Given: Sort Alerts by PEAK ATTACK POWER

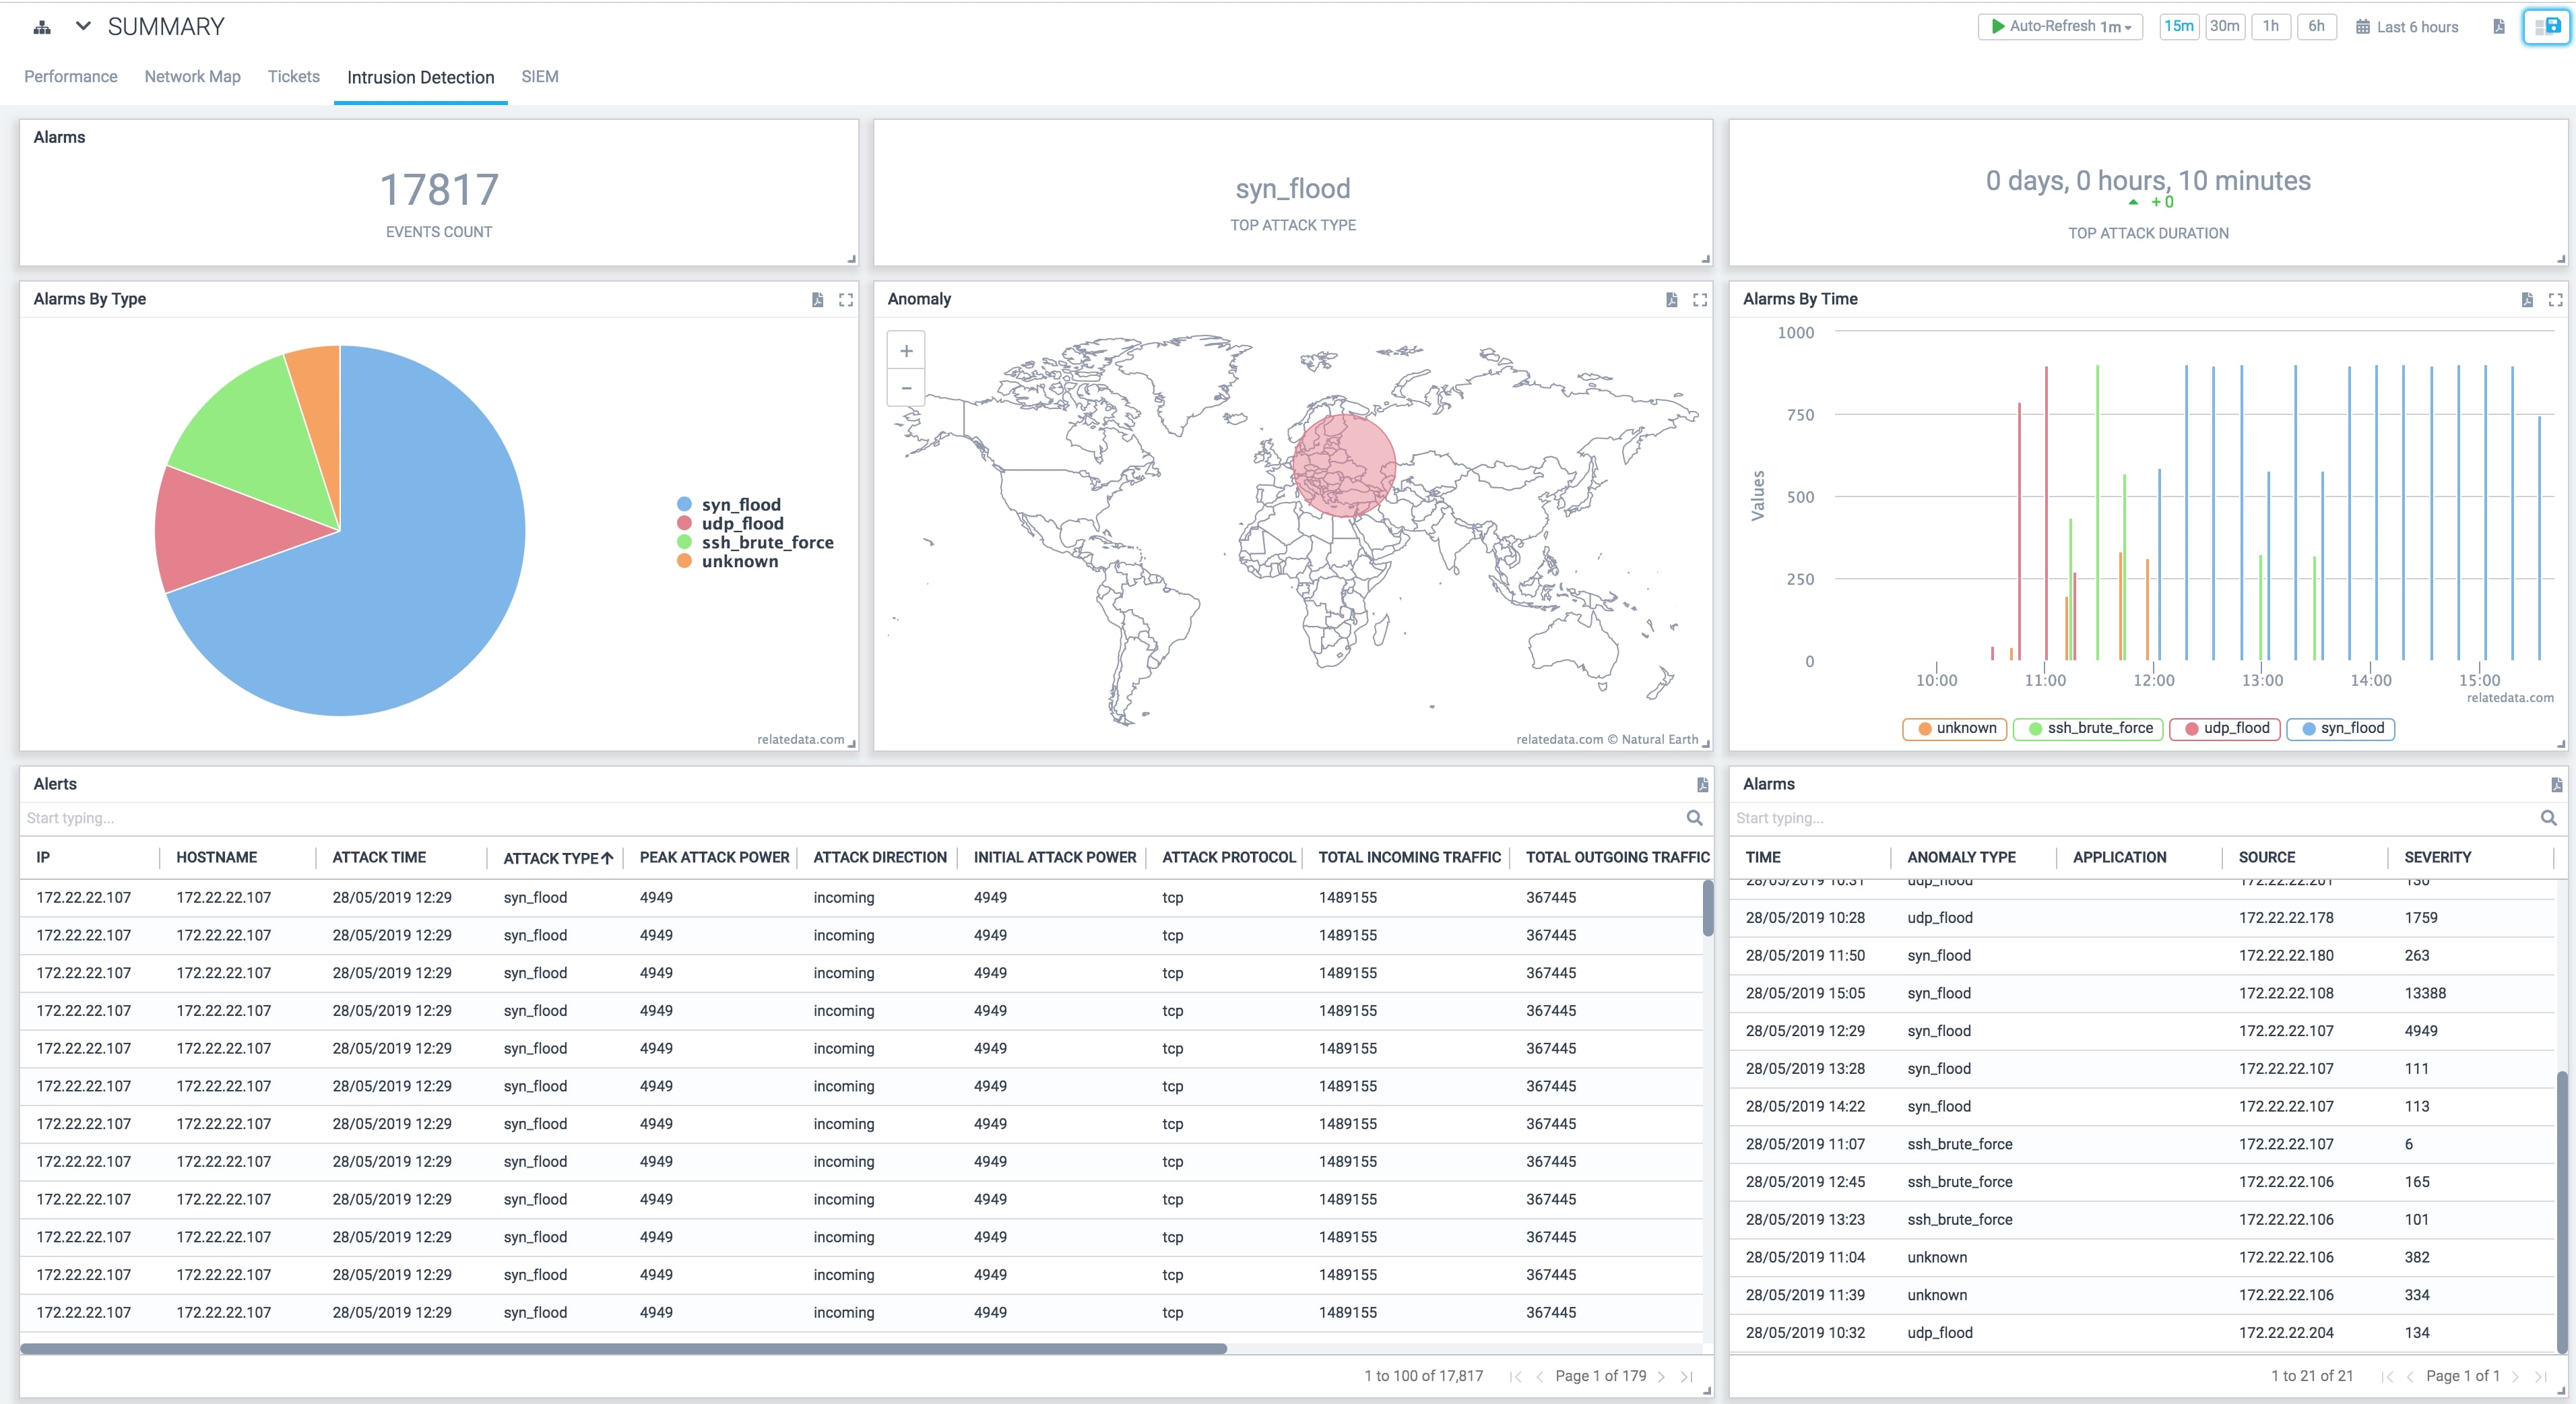Looking at the screenshot, I should point(714,857).
